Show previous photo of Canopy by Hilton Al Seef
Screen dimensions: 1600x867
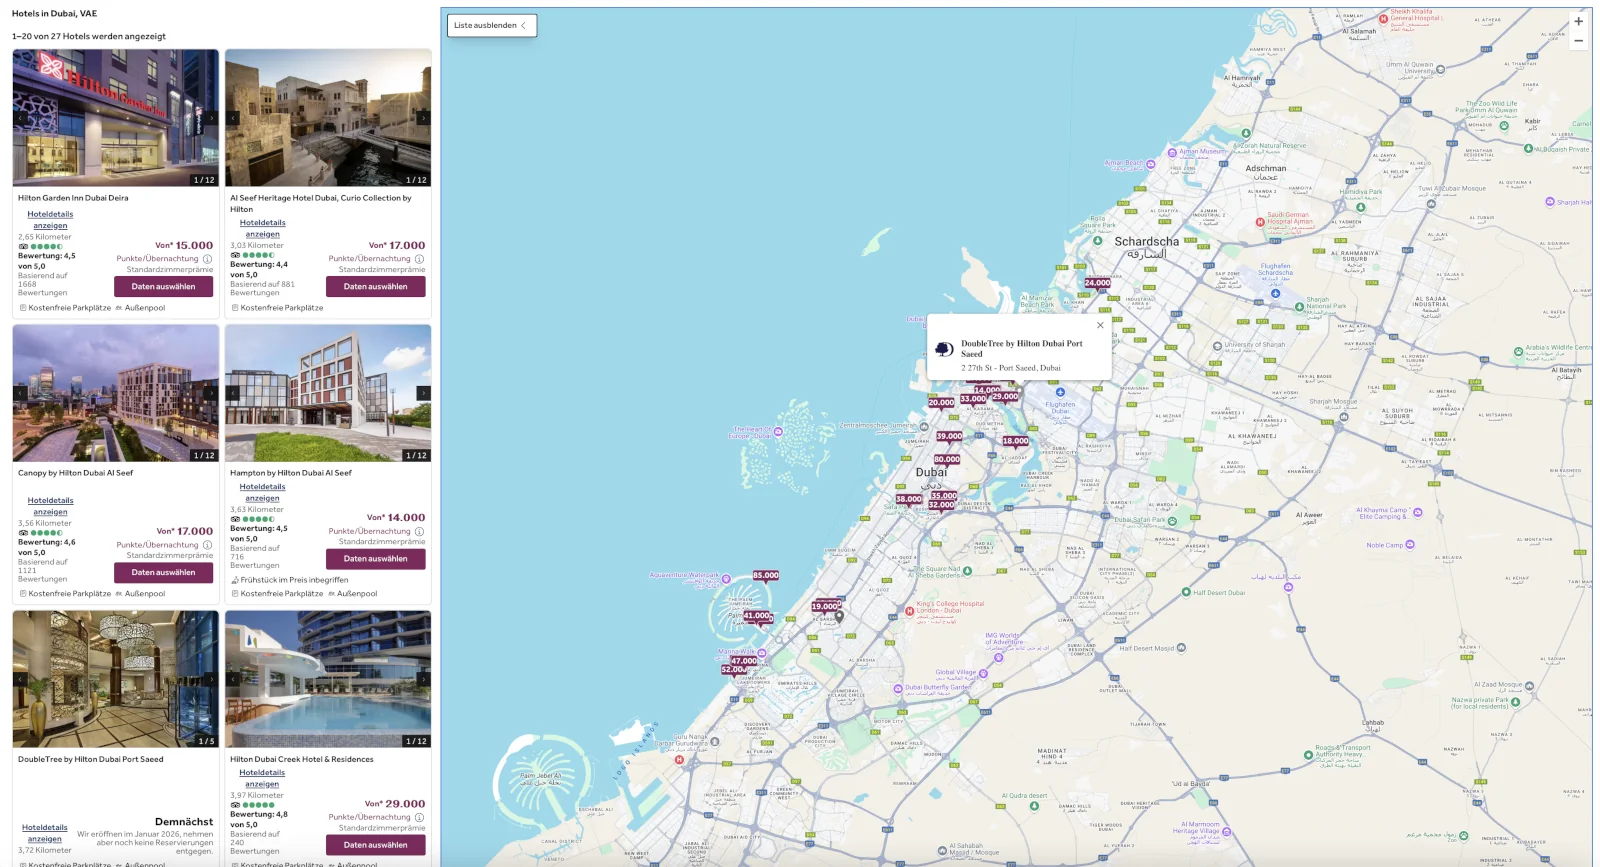coord(20,393)
